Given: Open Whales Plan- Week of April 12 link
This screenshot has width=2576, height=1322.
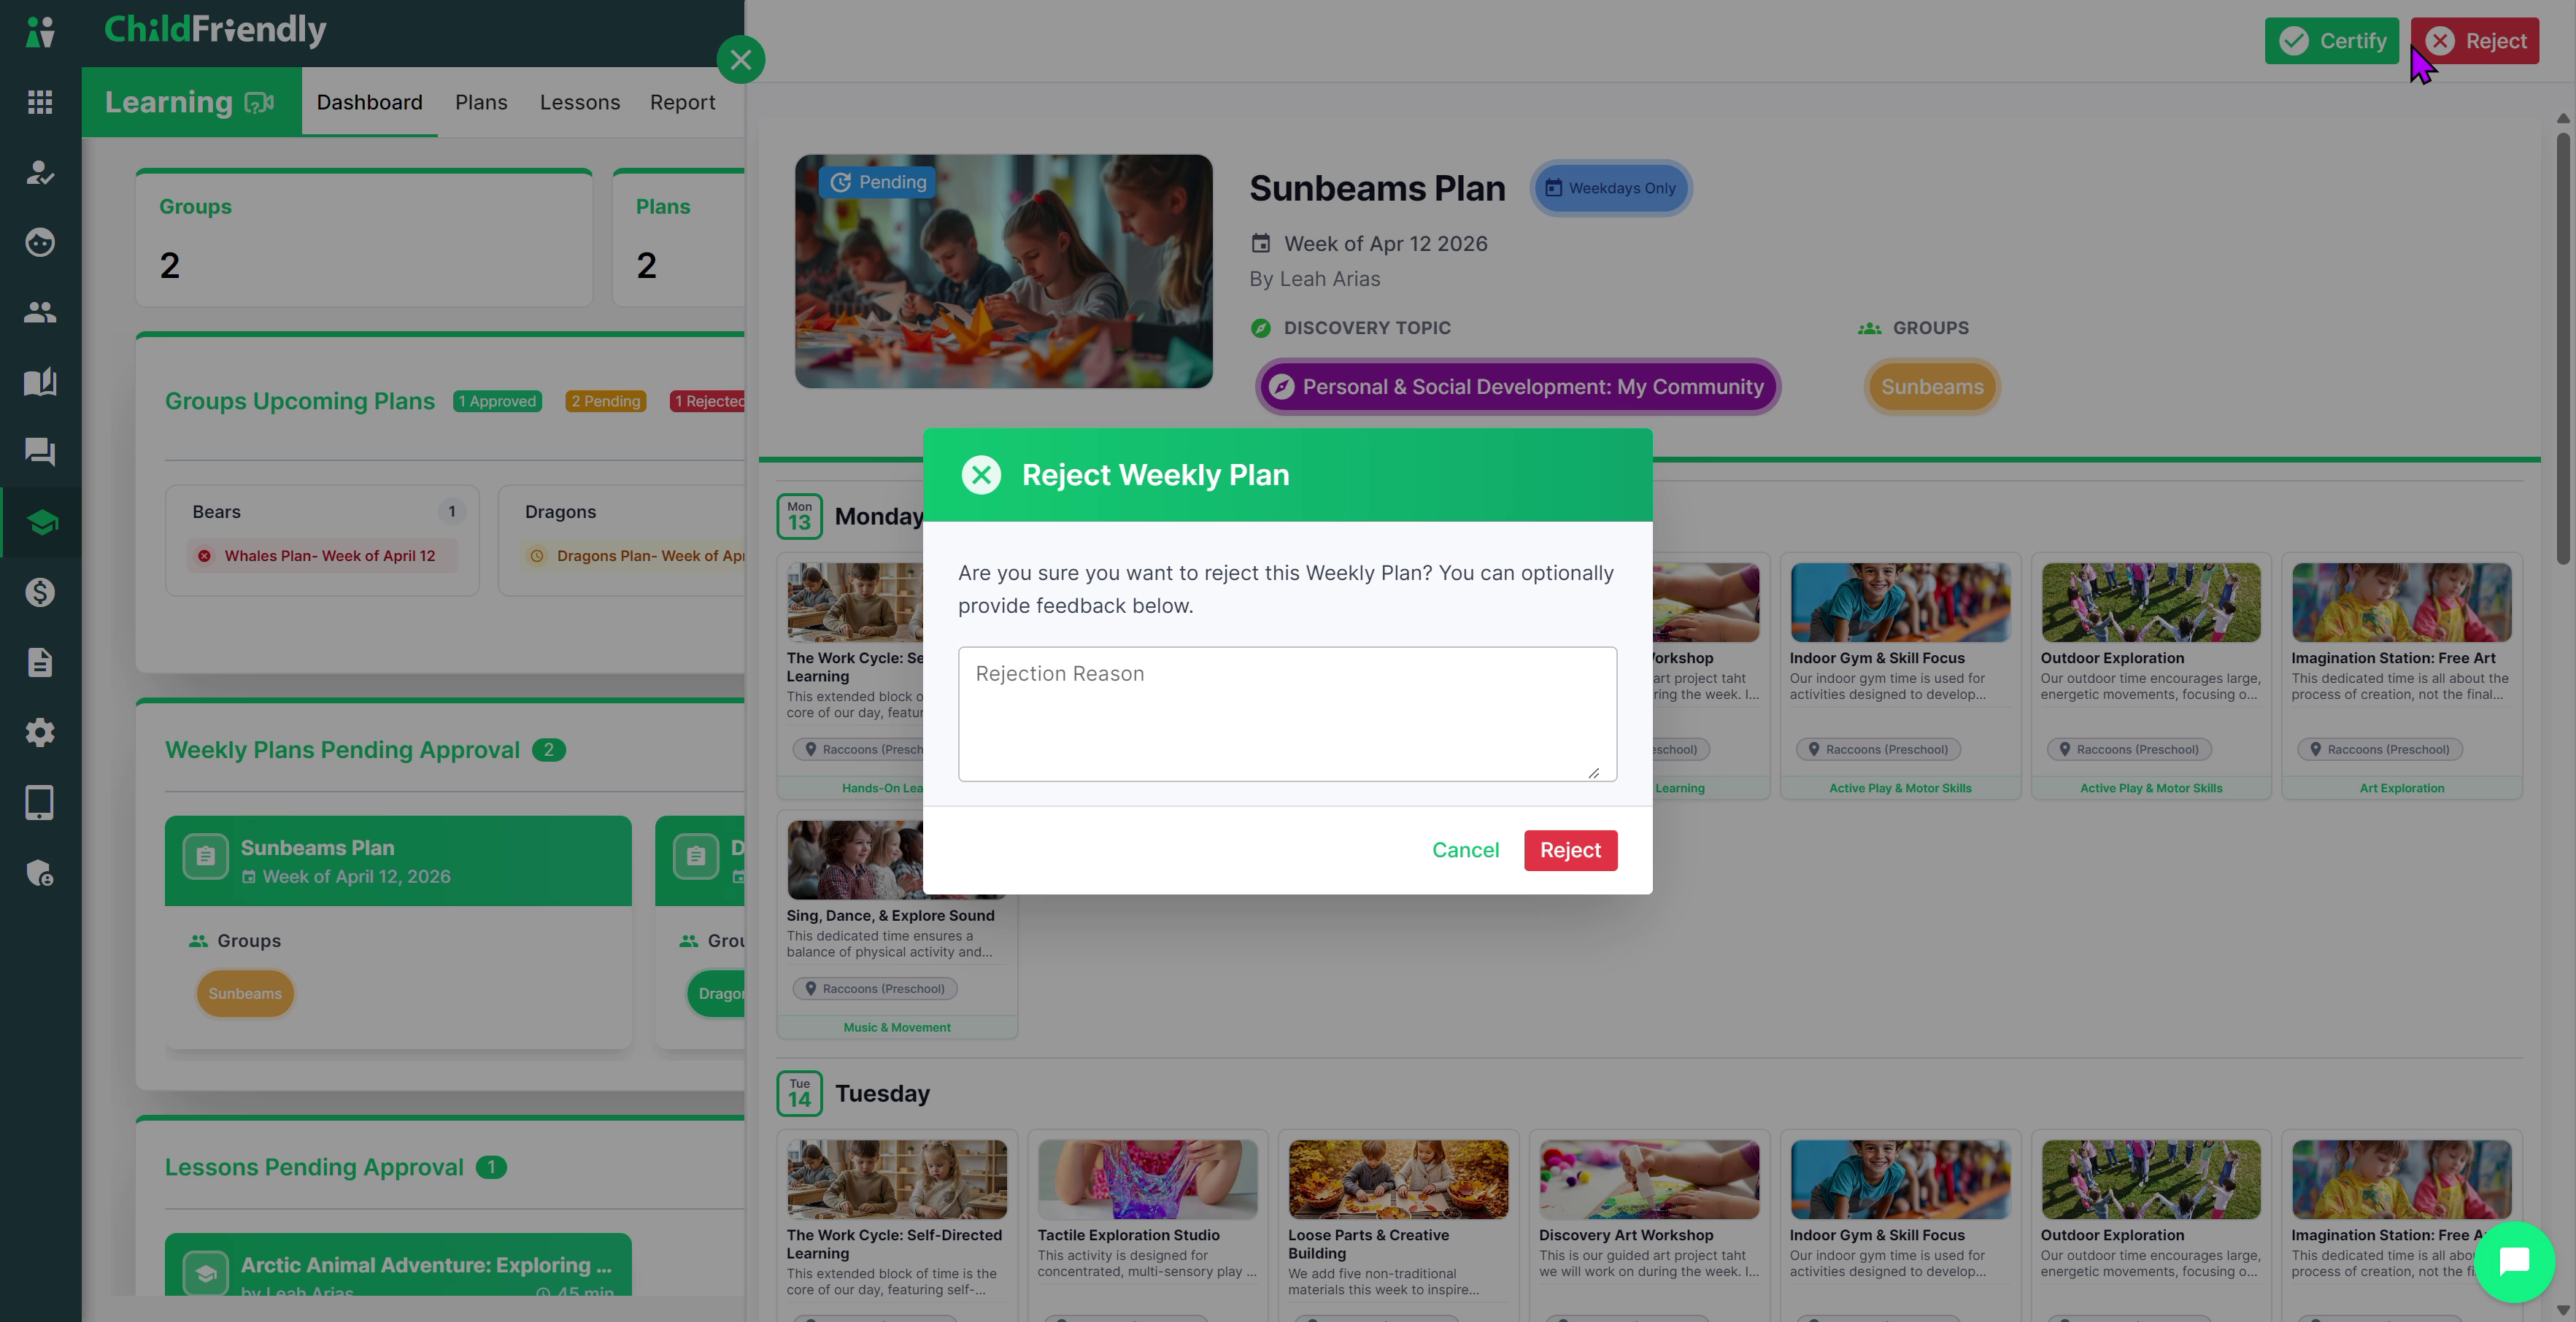Looking at the screenshot, I should click(x=322, y=556).
